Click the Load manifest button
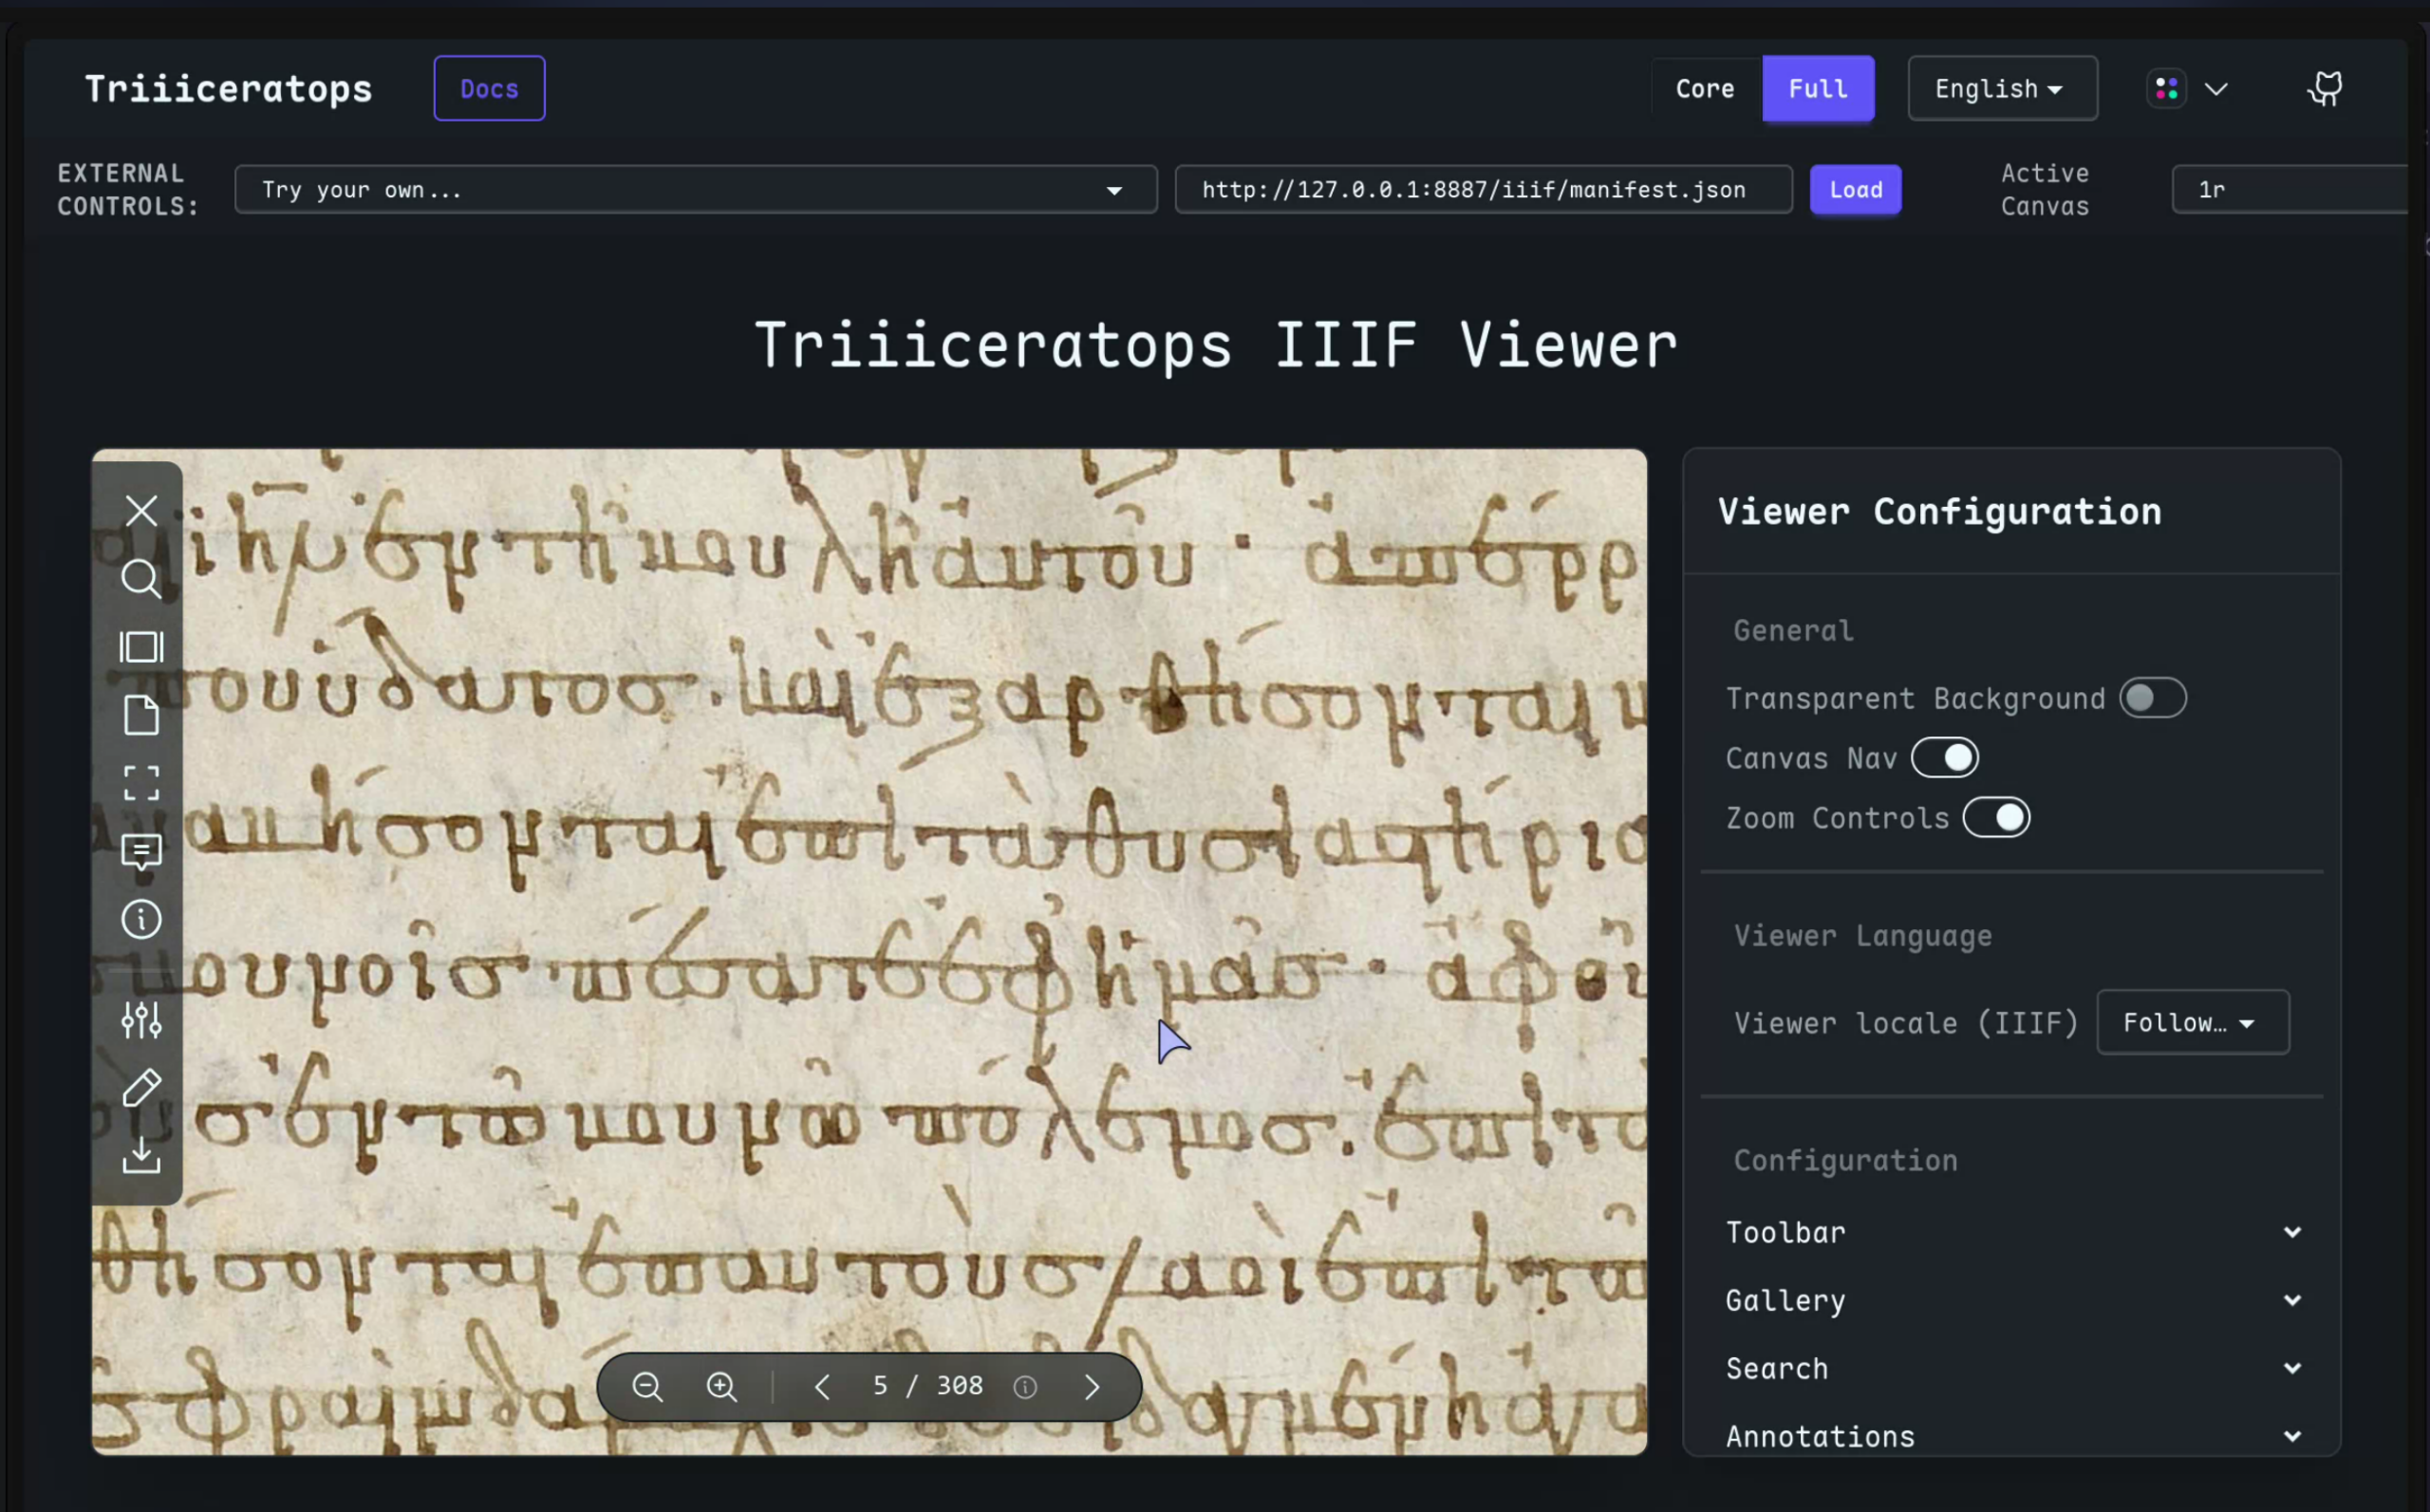The width and height of the screenshot is (2430, 1512). click(x=1855, y=190)
